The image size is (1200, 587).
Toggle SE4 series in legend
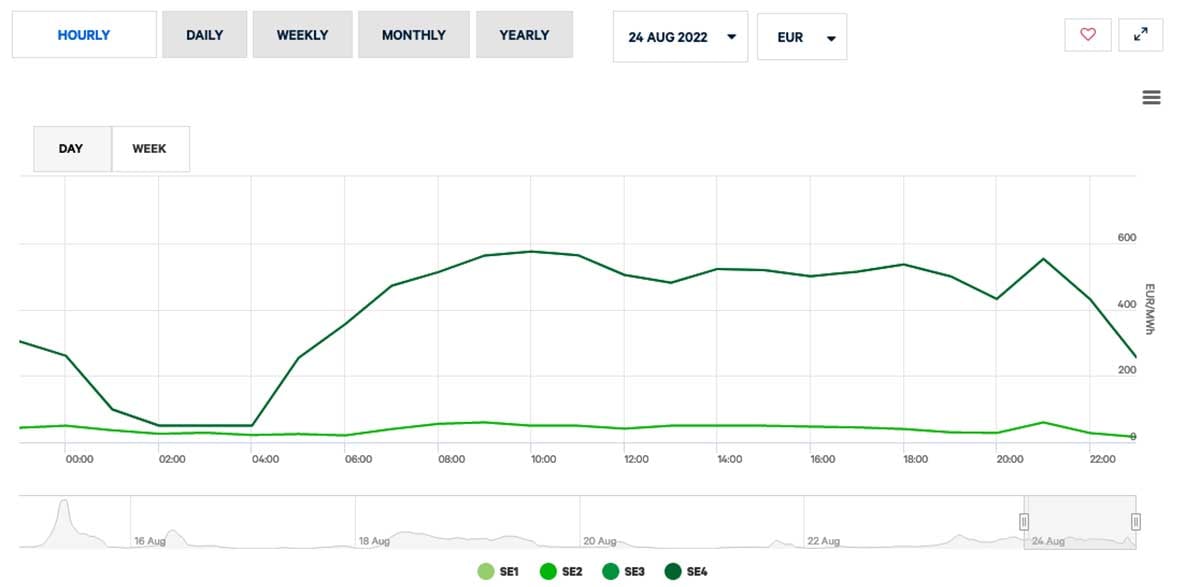687,572
